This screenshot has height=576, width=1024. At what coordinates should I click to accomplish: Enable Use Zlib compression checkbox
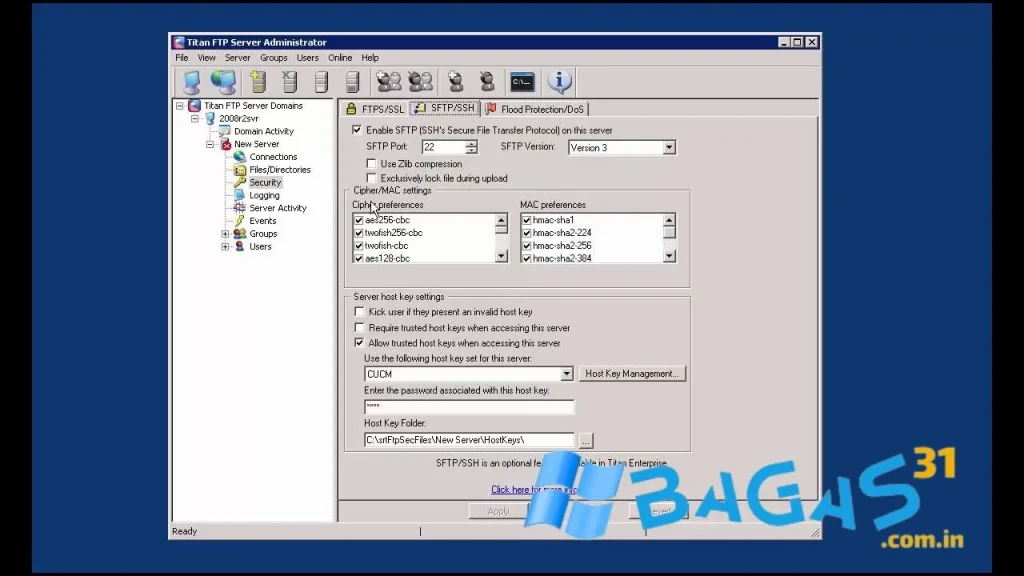tap(372, 163)
